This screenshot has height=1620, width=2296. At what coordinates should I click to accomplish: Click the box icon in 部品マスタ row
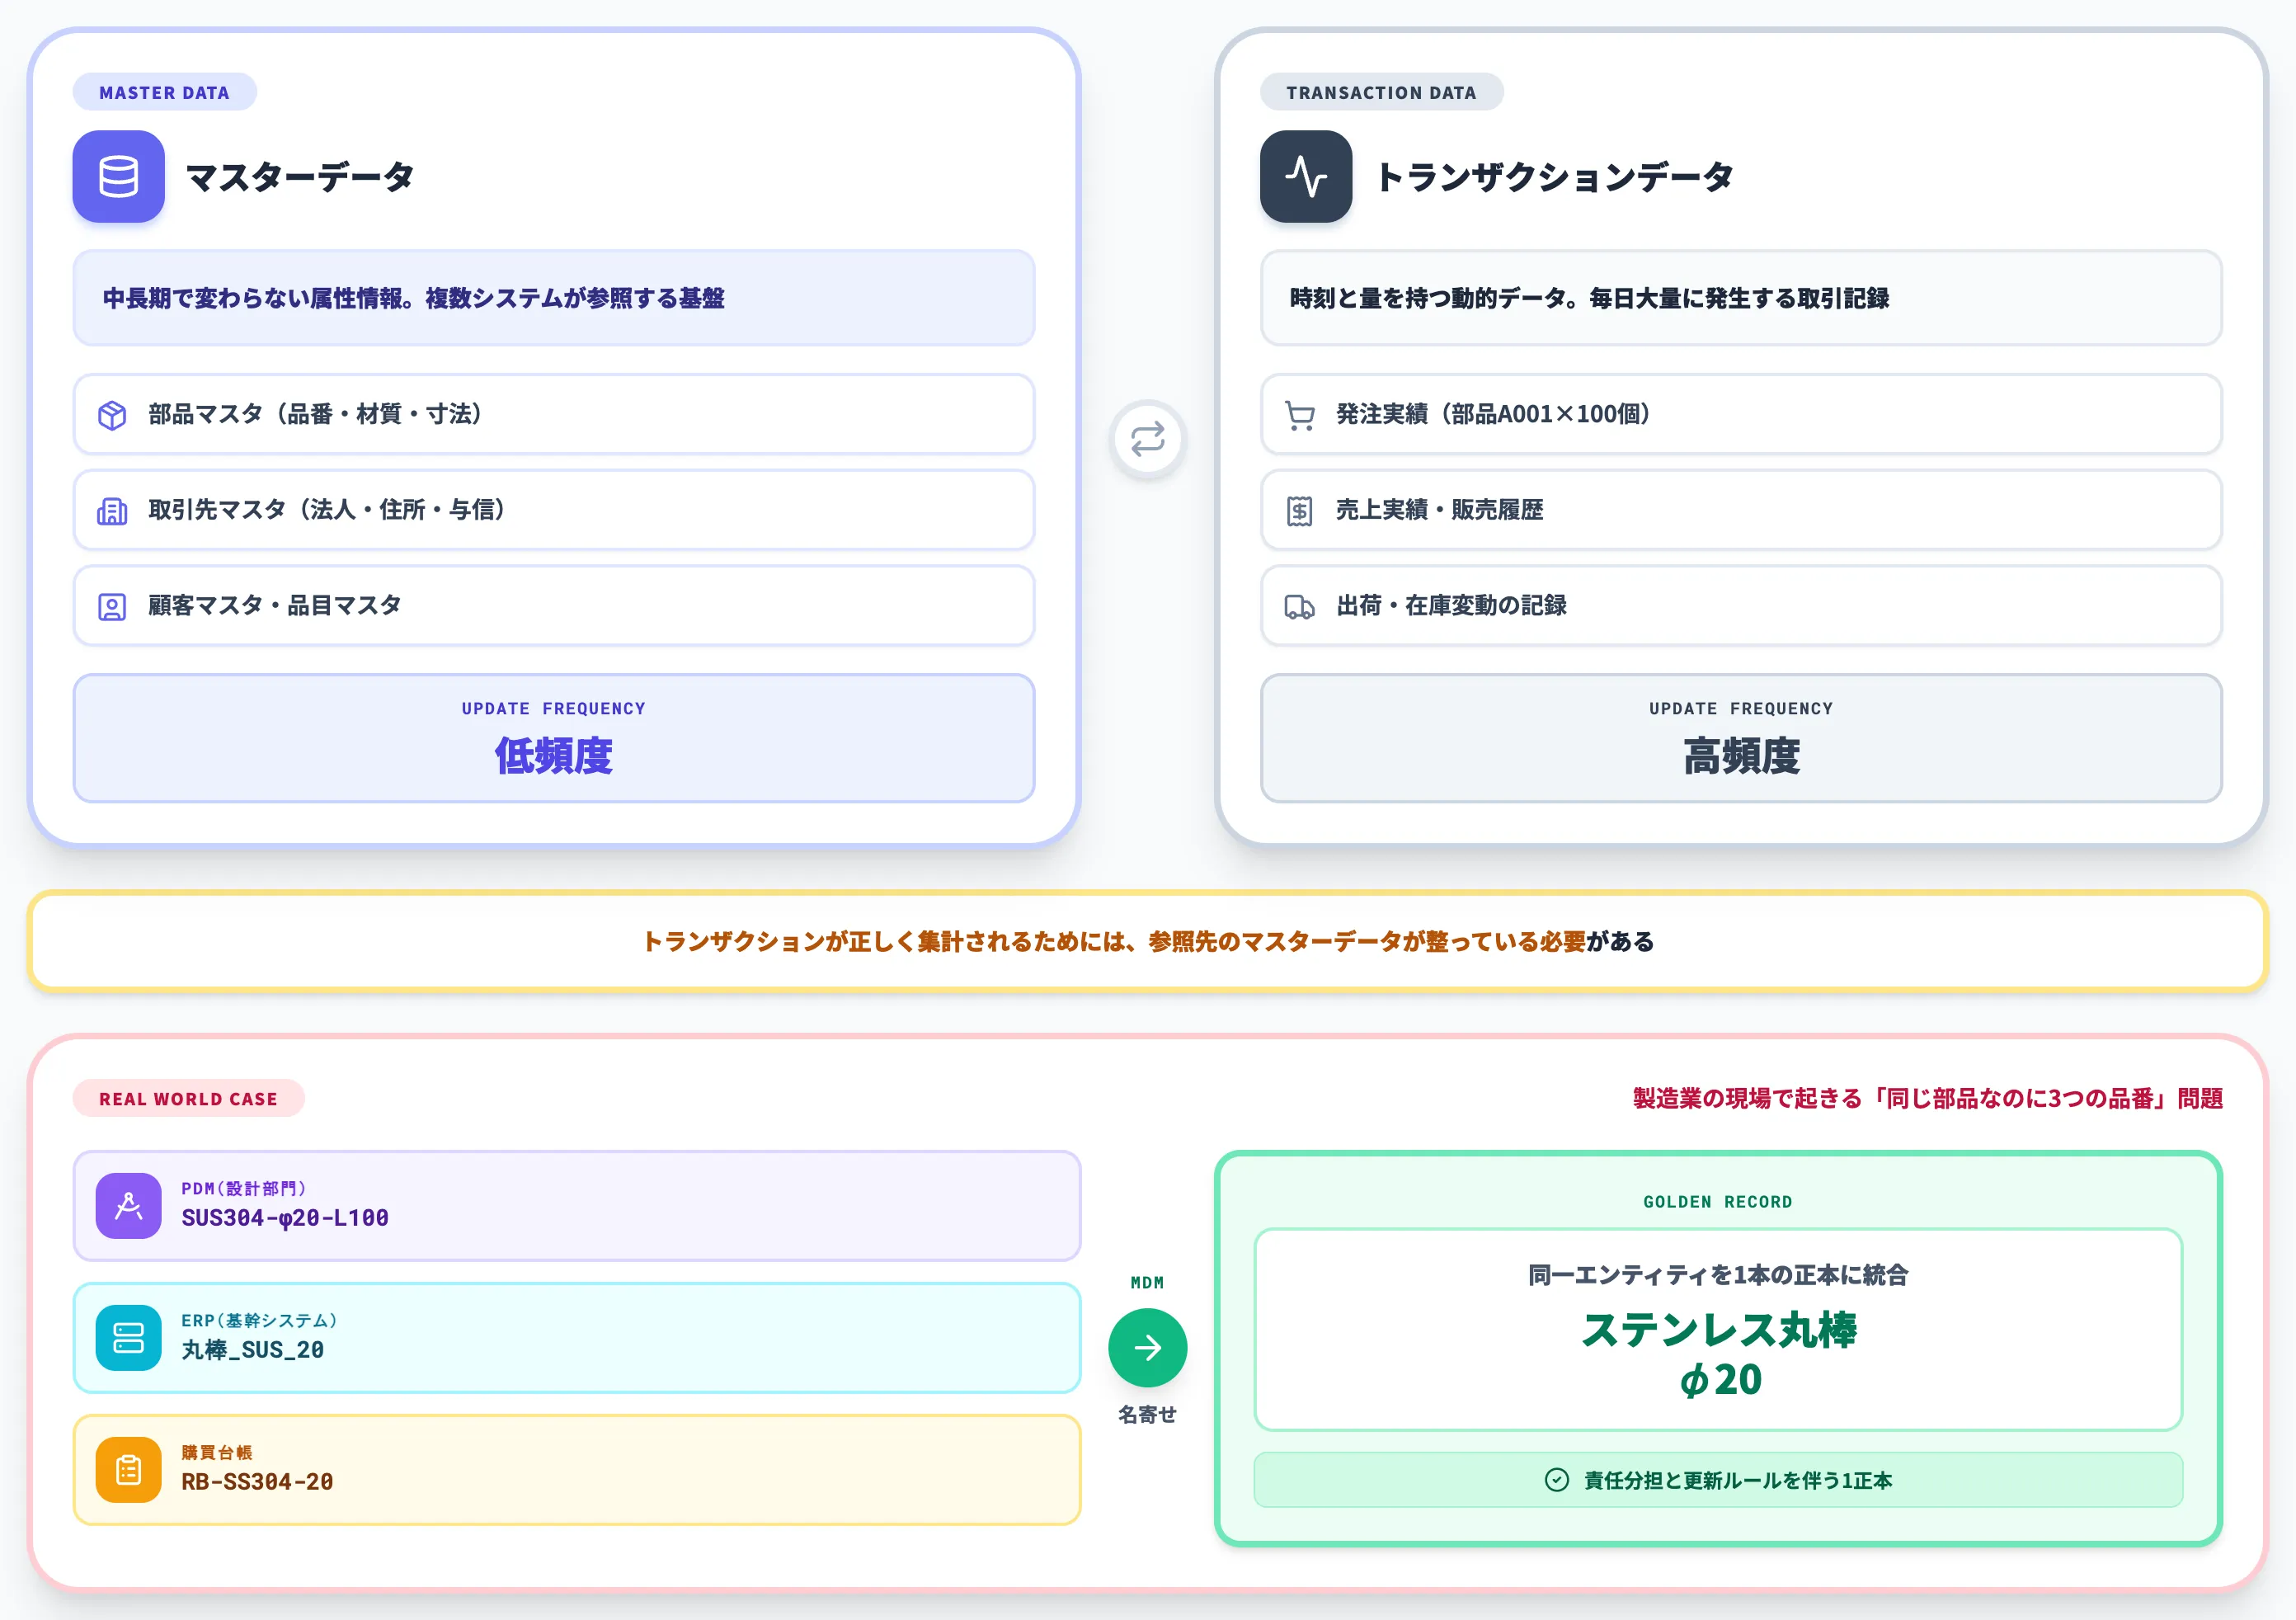pos(112,415)
